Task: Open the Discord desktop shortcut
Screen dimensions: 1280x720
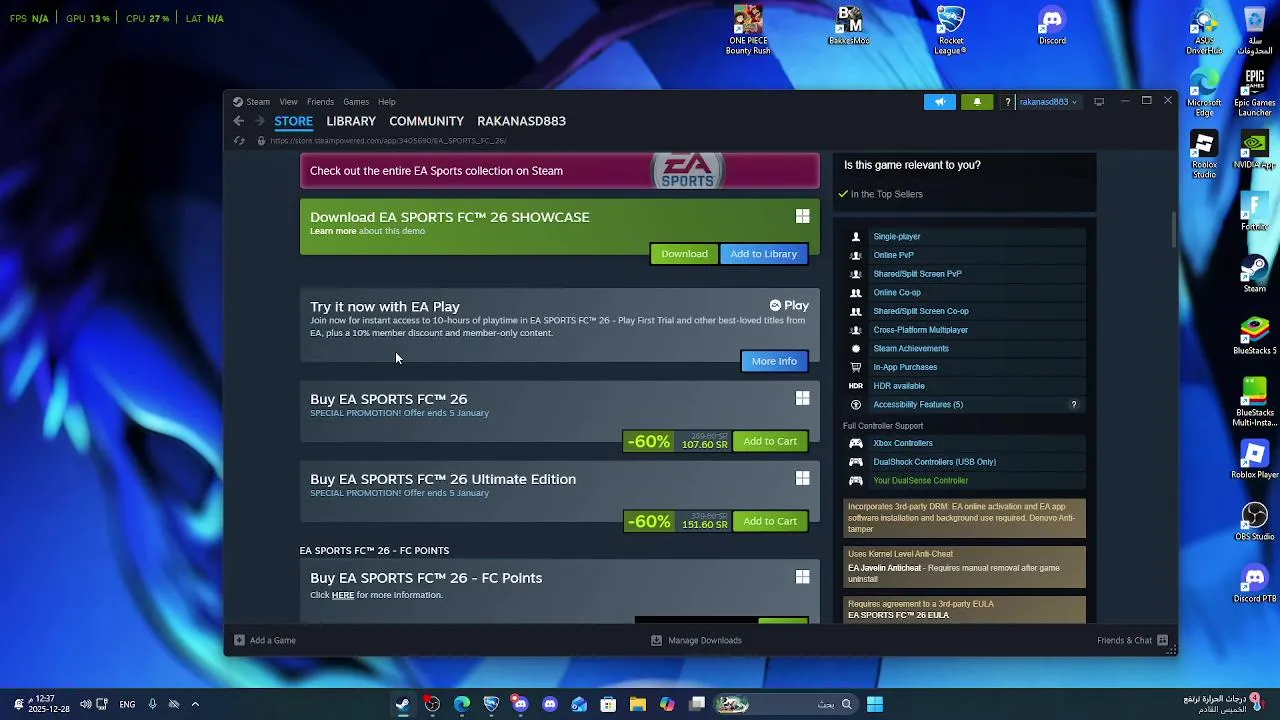Action: pos(1052,26)
